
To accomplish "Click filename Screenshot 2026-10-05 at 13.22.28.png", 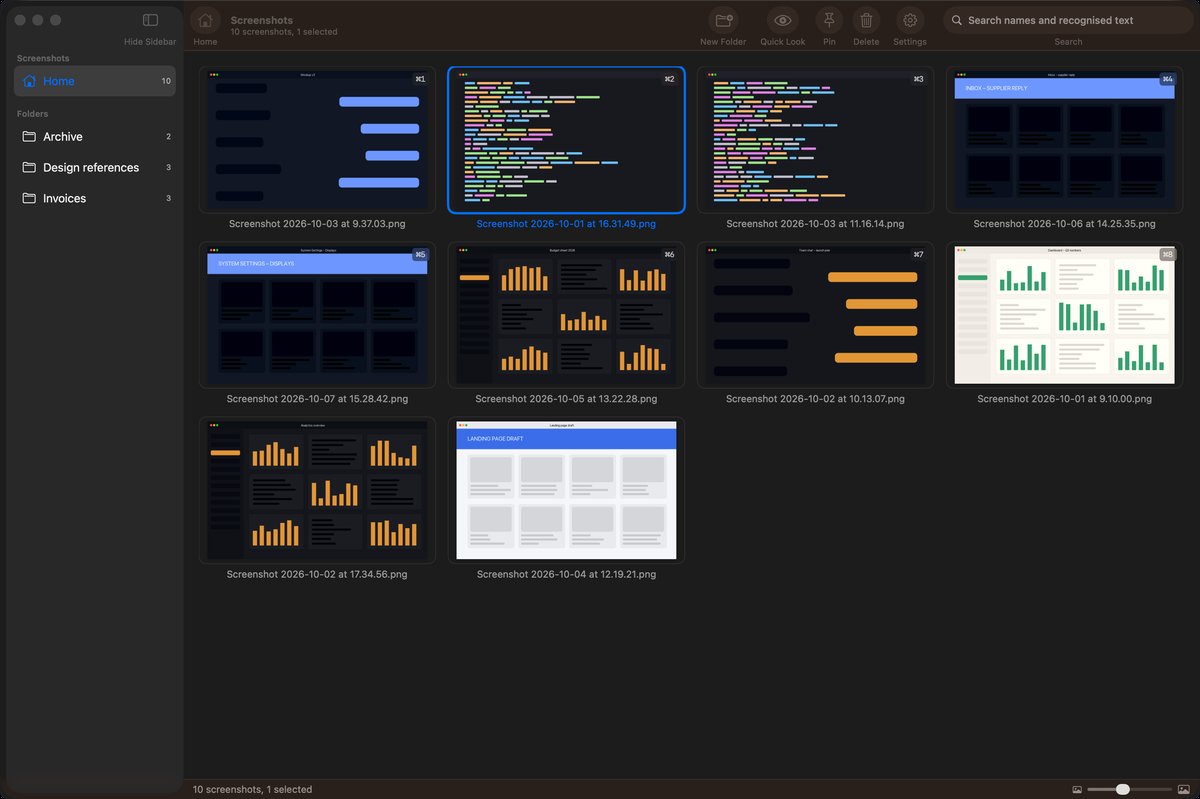I will click(566, 399).
